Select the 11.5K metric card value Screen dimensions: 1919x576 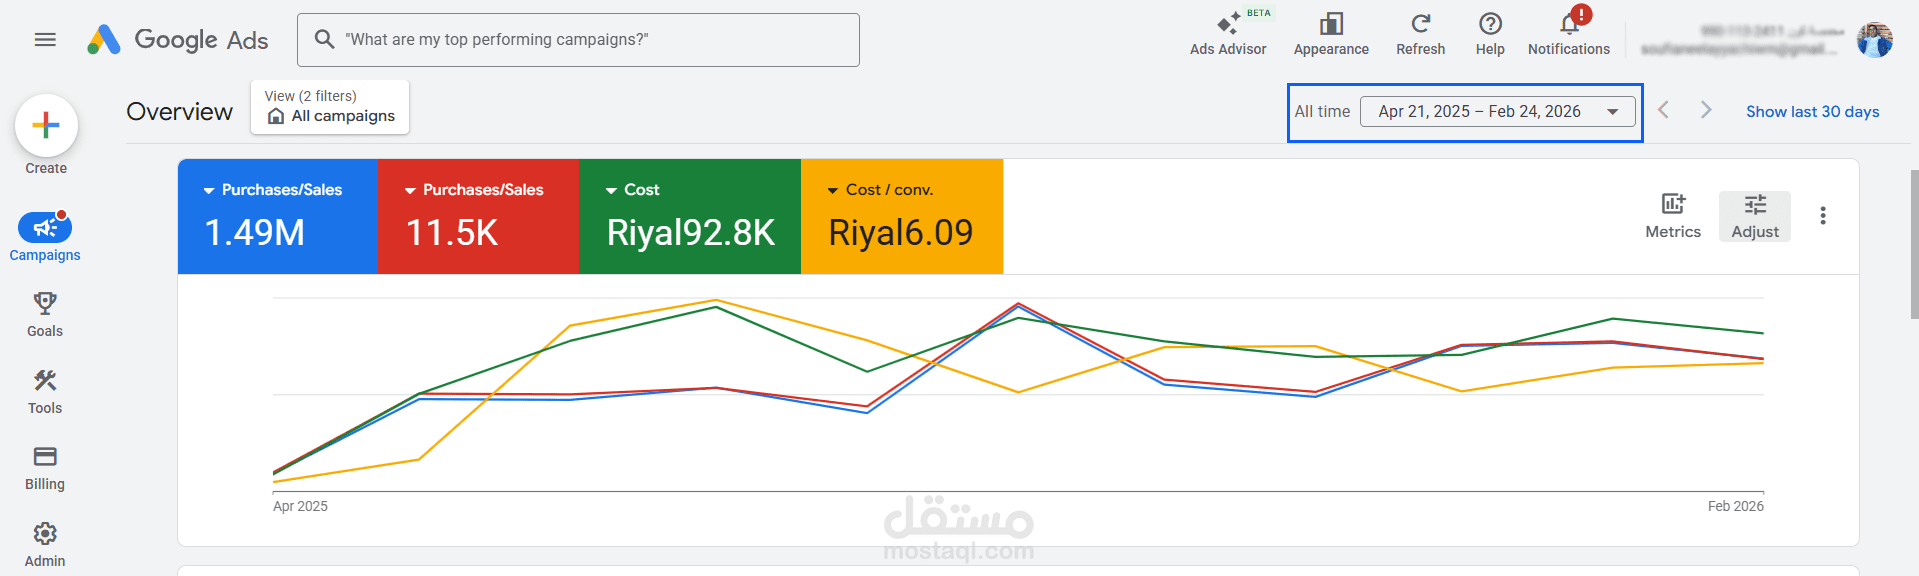click(452, 233)
